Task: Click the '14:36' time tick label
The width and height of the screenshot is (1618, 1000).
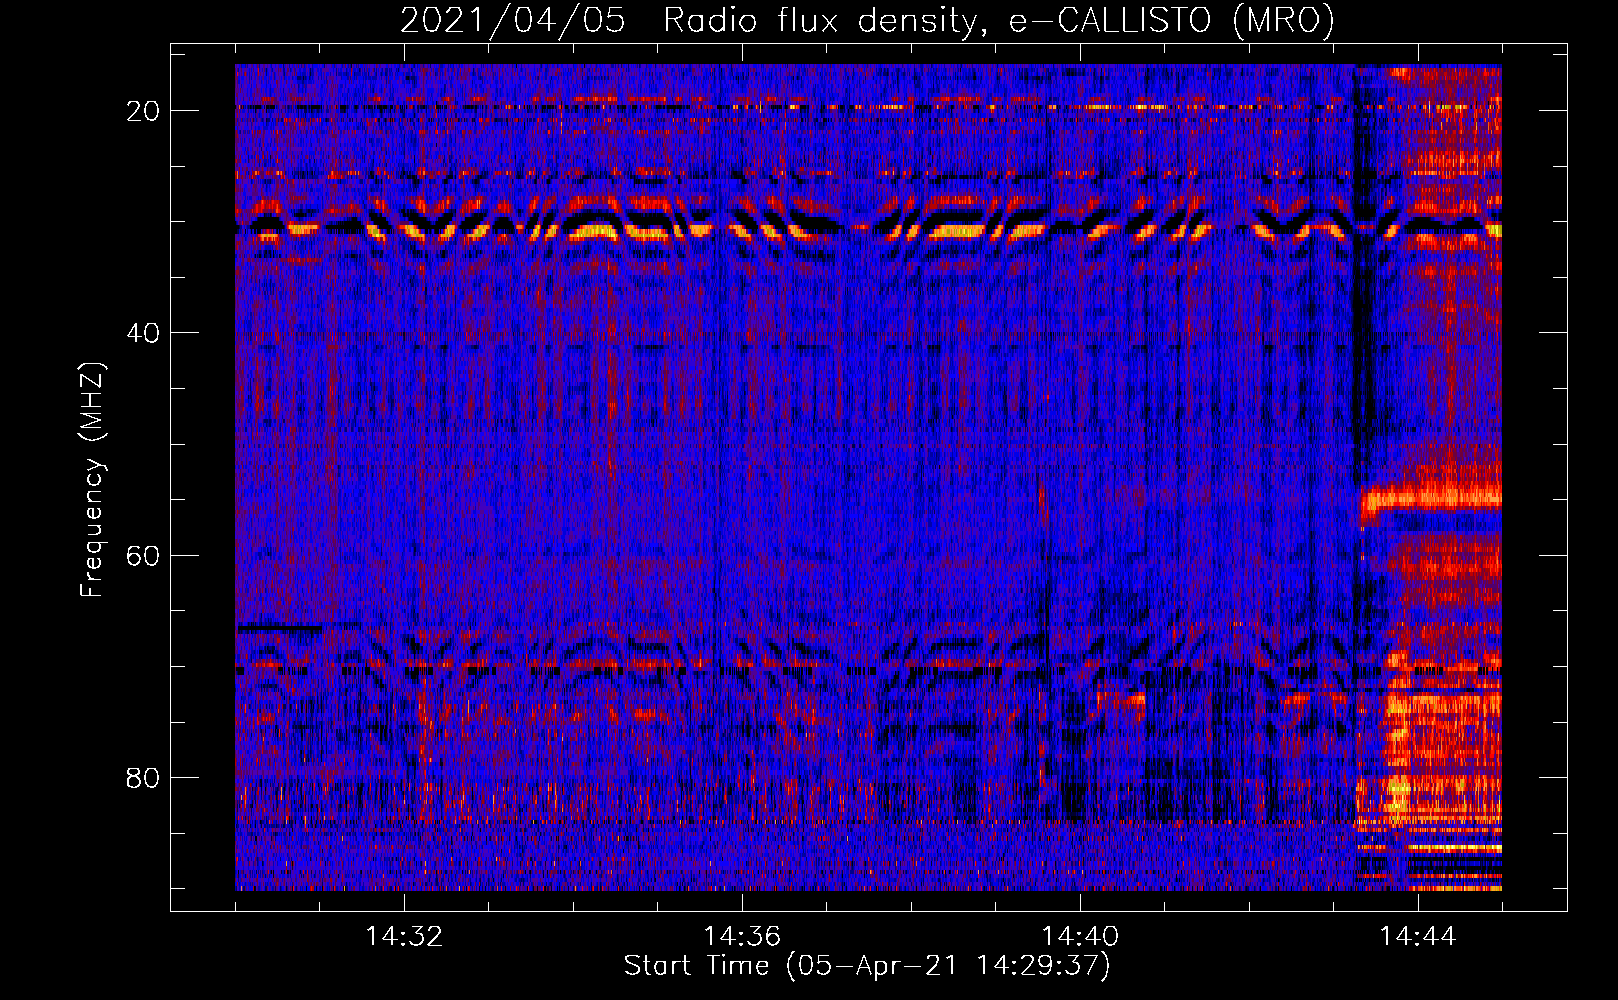Action: (x=742, y=937)
